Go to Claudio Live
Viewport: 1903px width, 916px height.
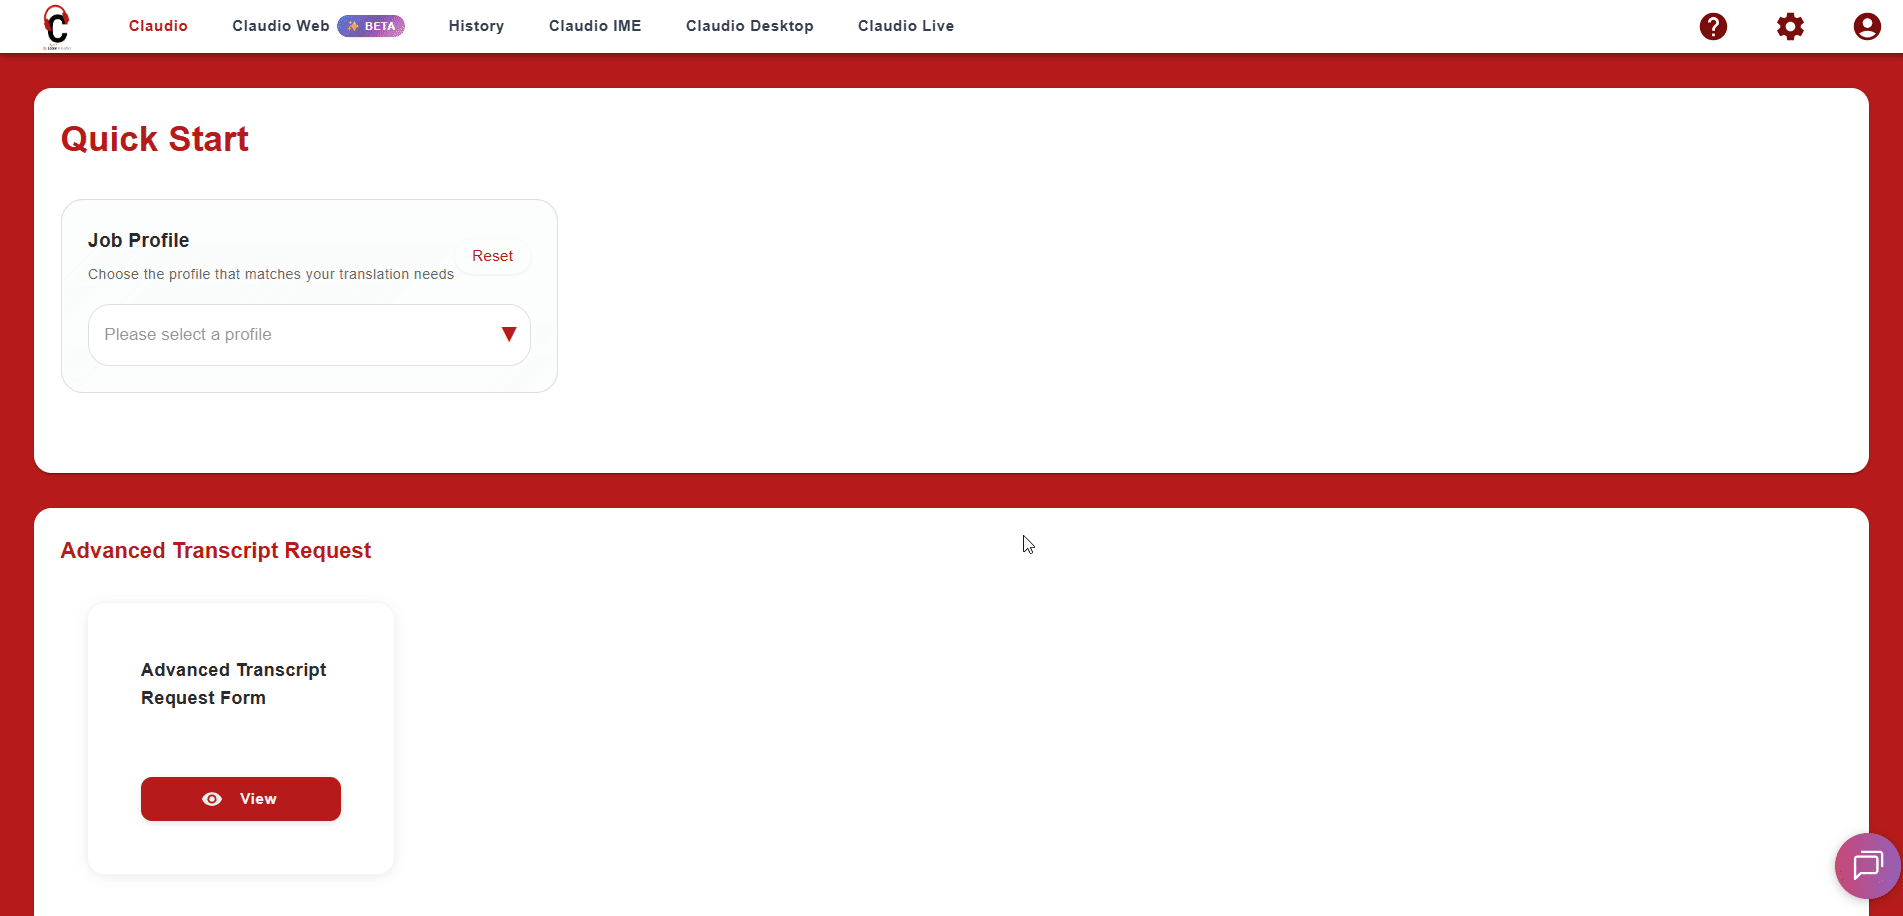905,25
